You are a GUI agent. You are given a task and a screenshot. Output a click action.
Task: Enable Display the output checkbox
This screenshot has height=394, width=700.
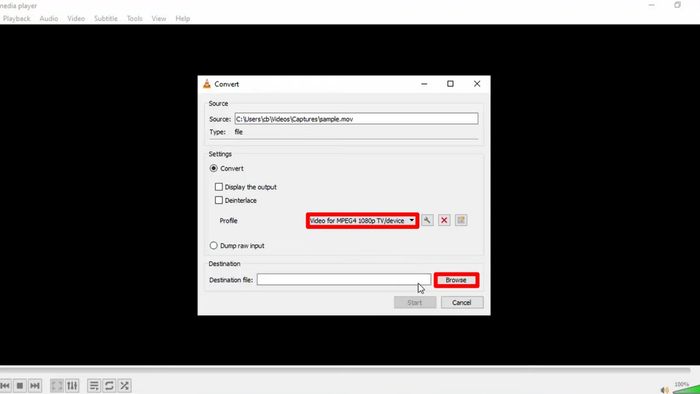pos(219,187)
